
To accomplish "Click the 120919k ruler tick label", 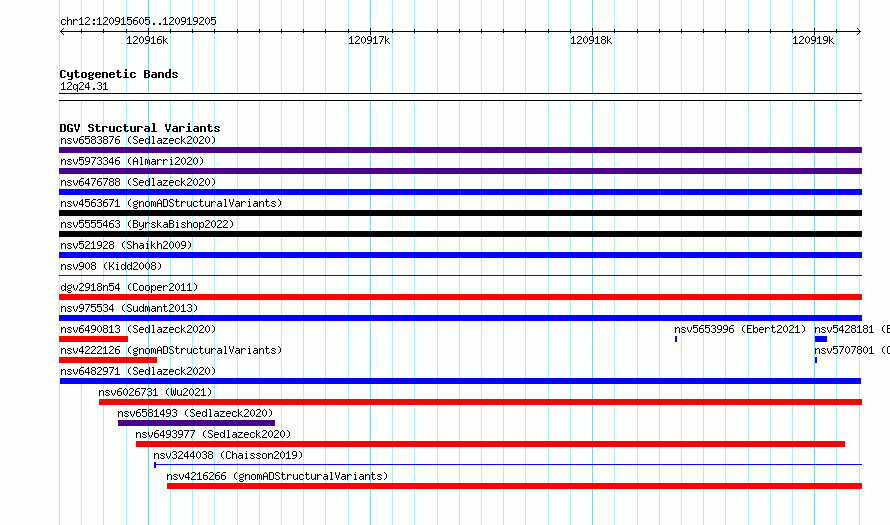I will 813,40.
